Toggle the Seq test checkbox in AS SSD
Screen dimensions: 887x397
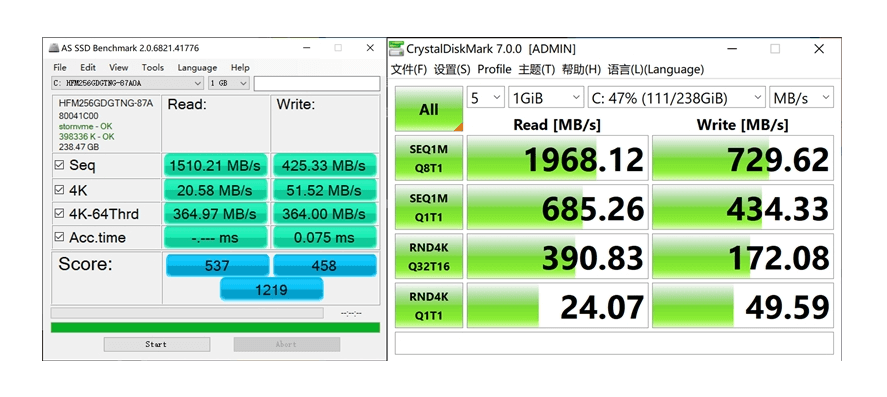(59, 165)
